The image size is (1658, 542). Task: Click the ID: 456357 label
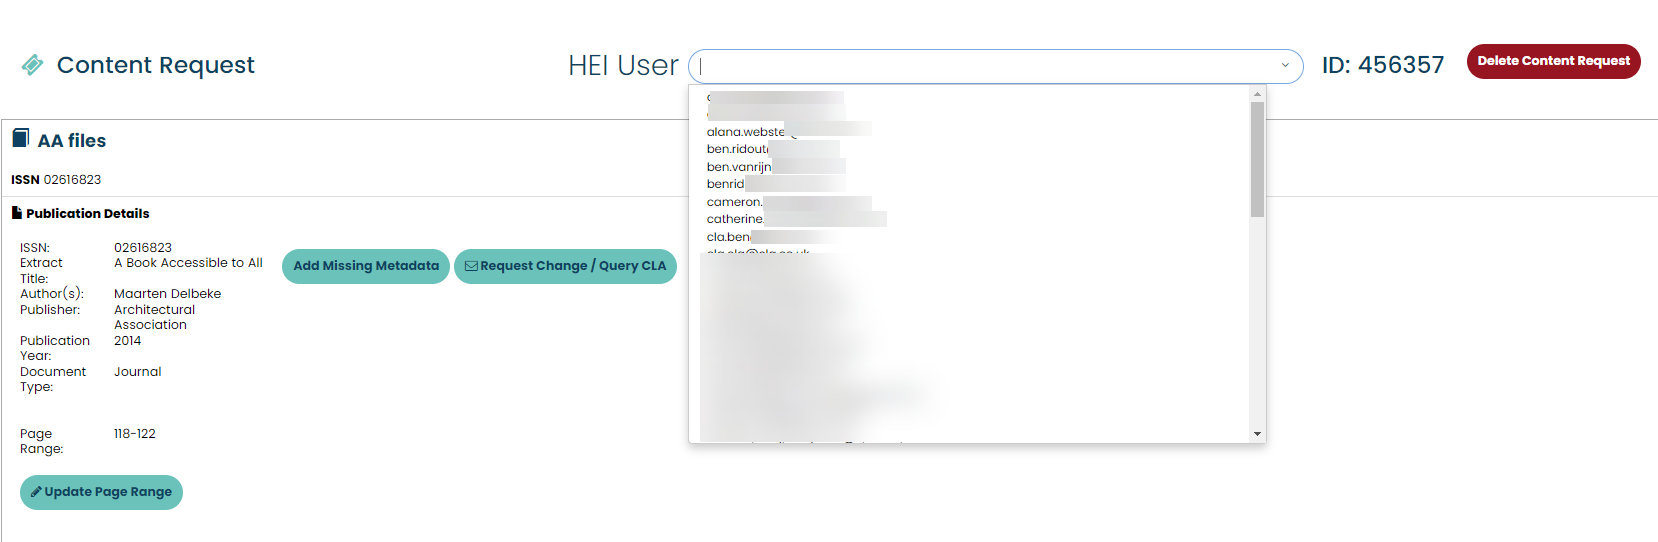click(1382, 65)
